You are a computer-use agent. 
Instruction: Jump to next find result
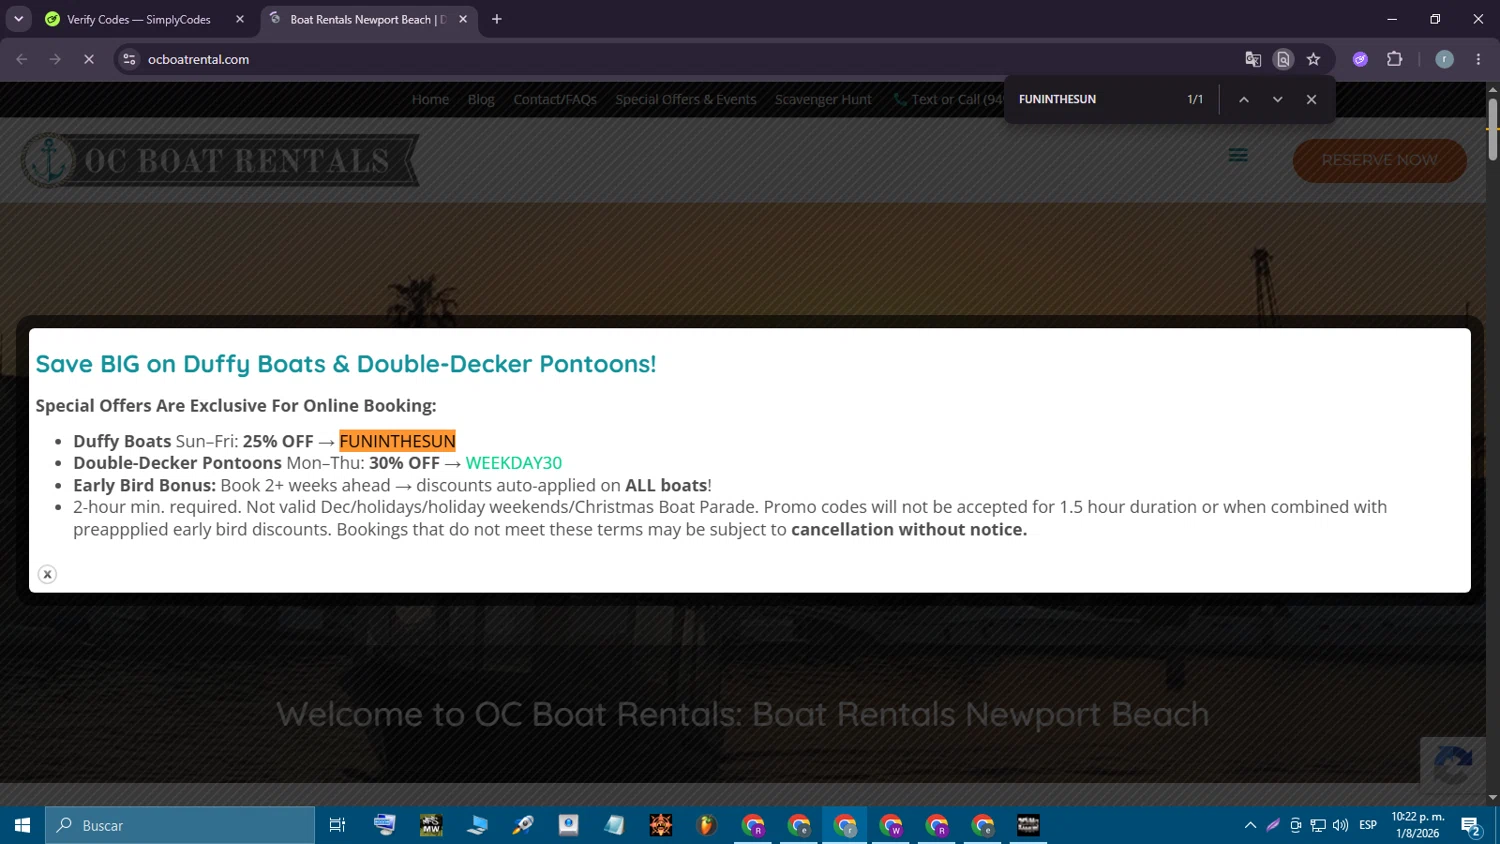click(1277, 99)
